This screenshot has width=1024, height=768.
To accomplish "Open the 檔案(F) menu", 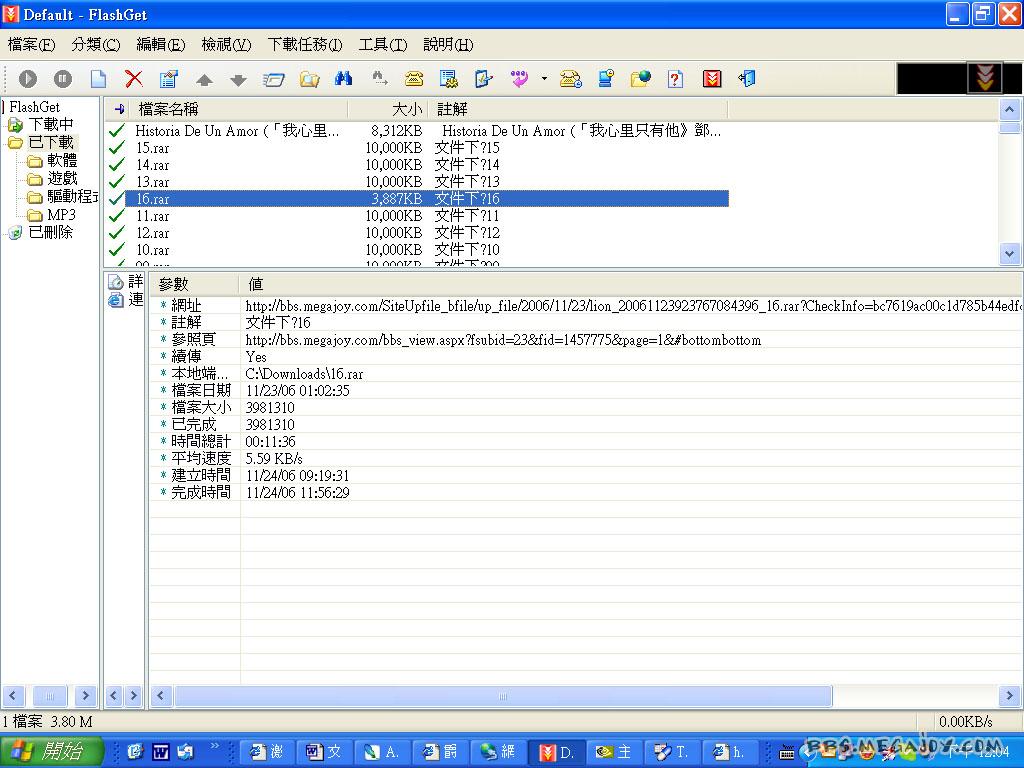I will tap(31, 44).
